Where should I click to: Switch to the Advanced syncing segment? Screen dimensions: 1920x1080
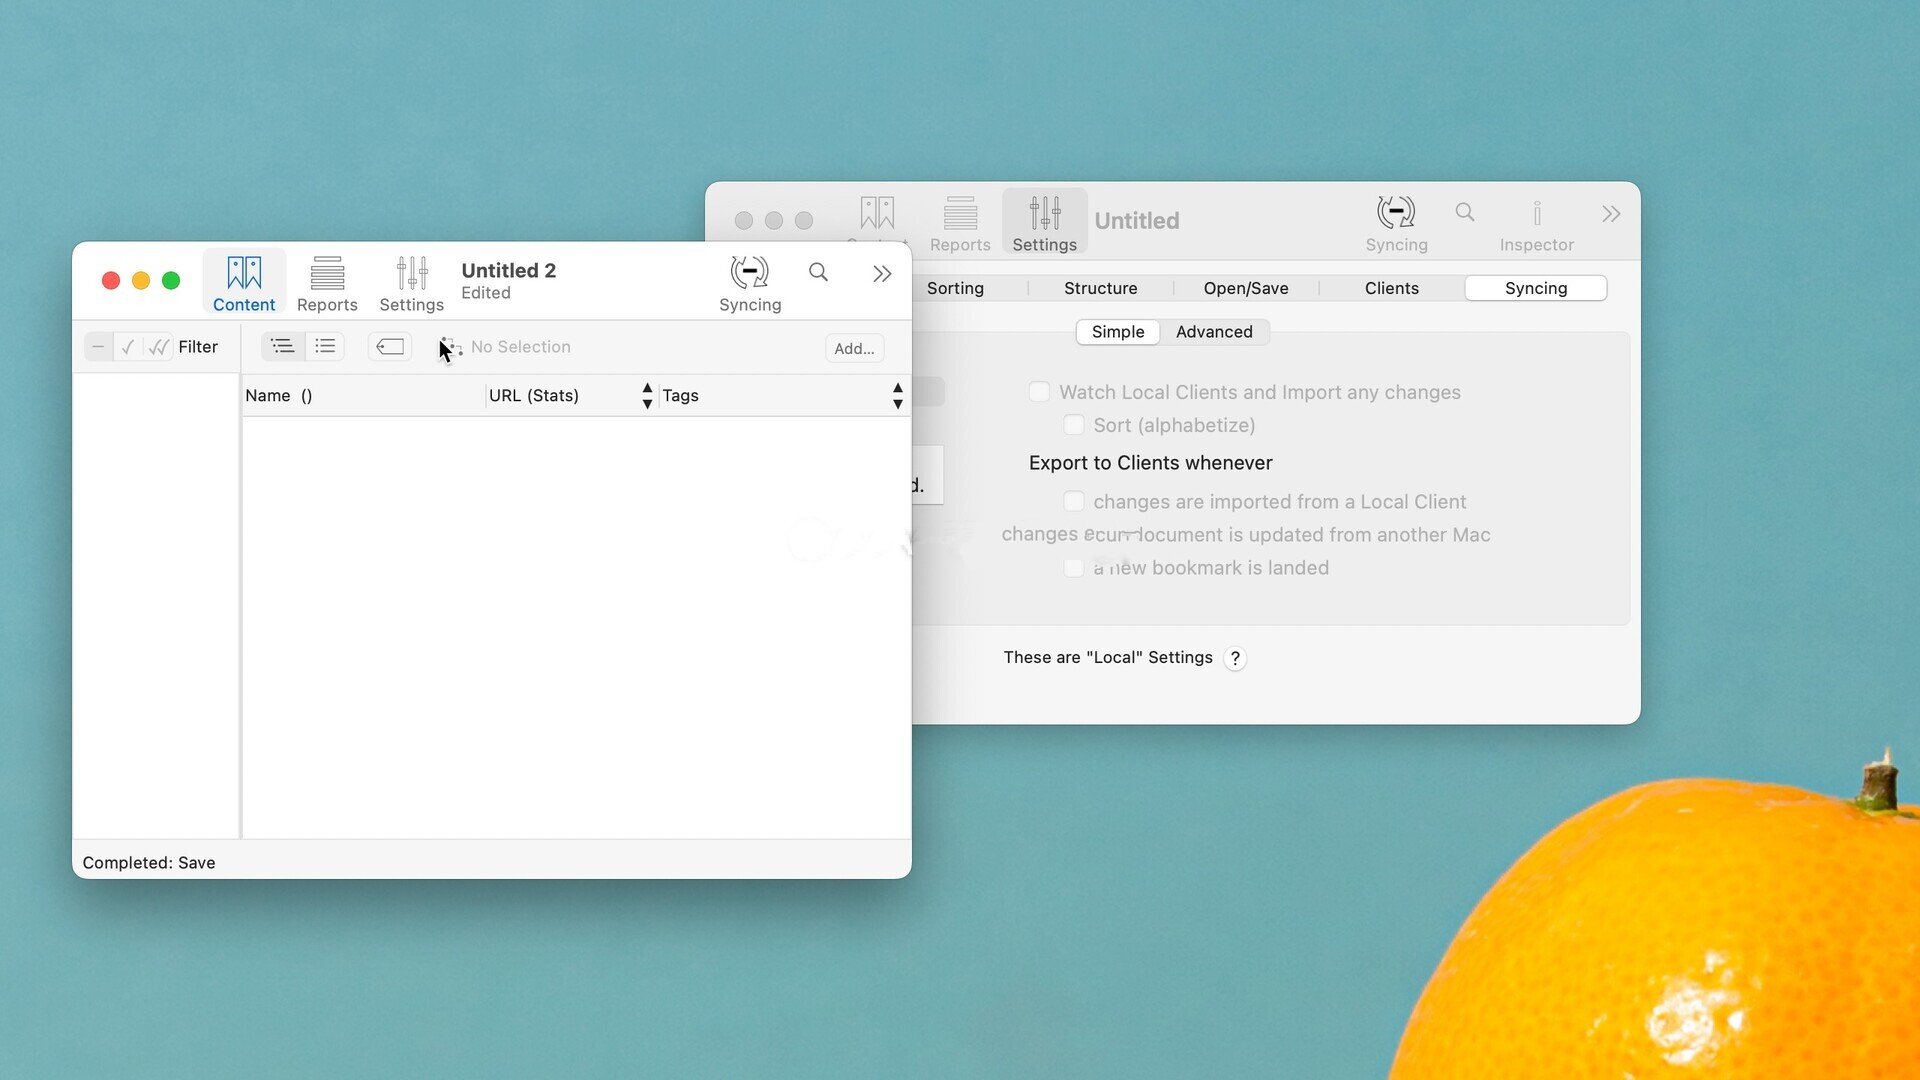pos(1214,332)
